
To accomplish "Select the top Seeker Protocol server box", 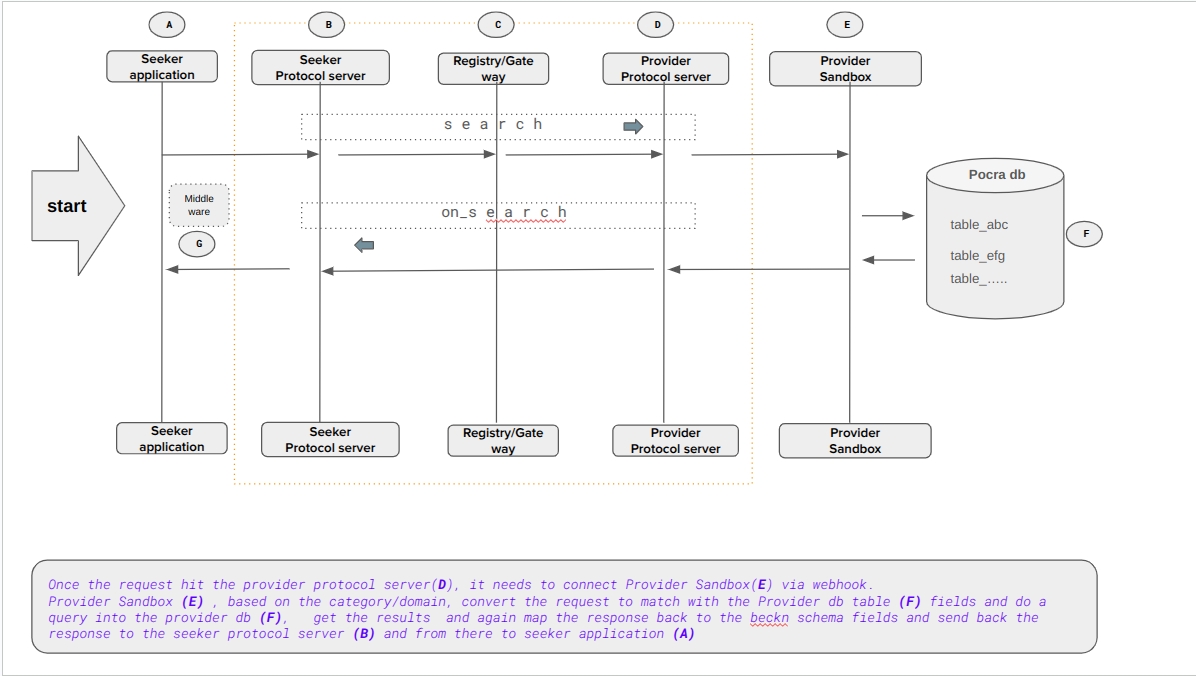I will click(x=320, y=68).
